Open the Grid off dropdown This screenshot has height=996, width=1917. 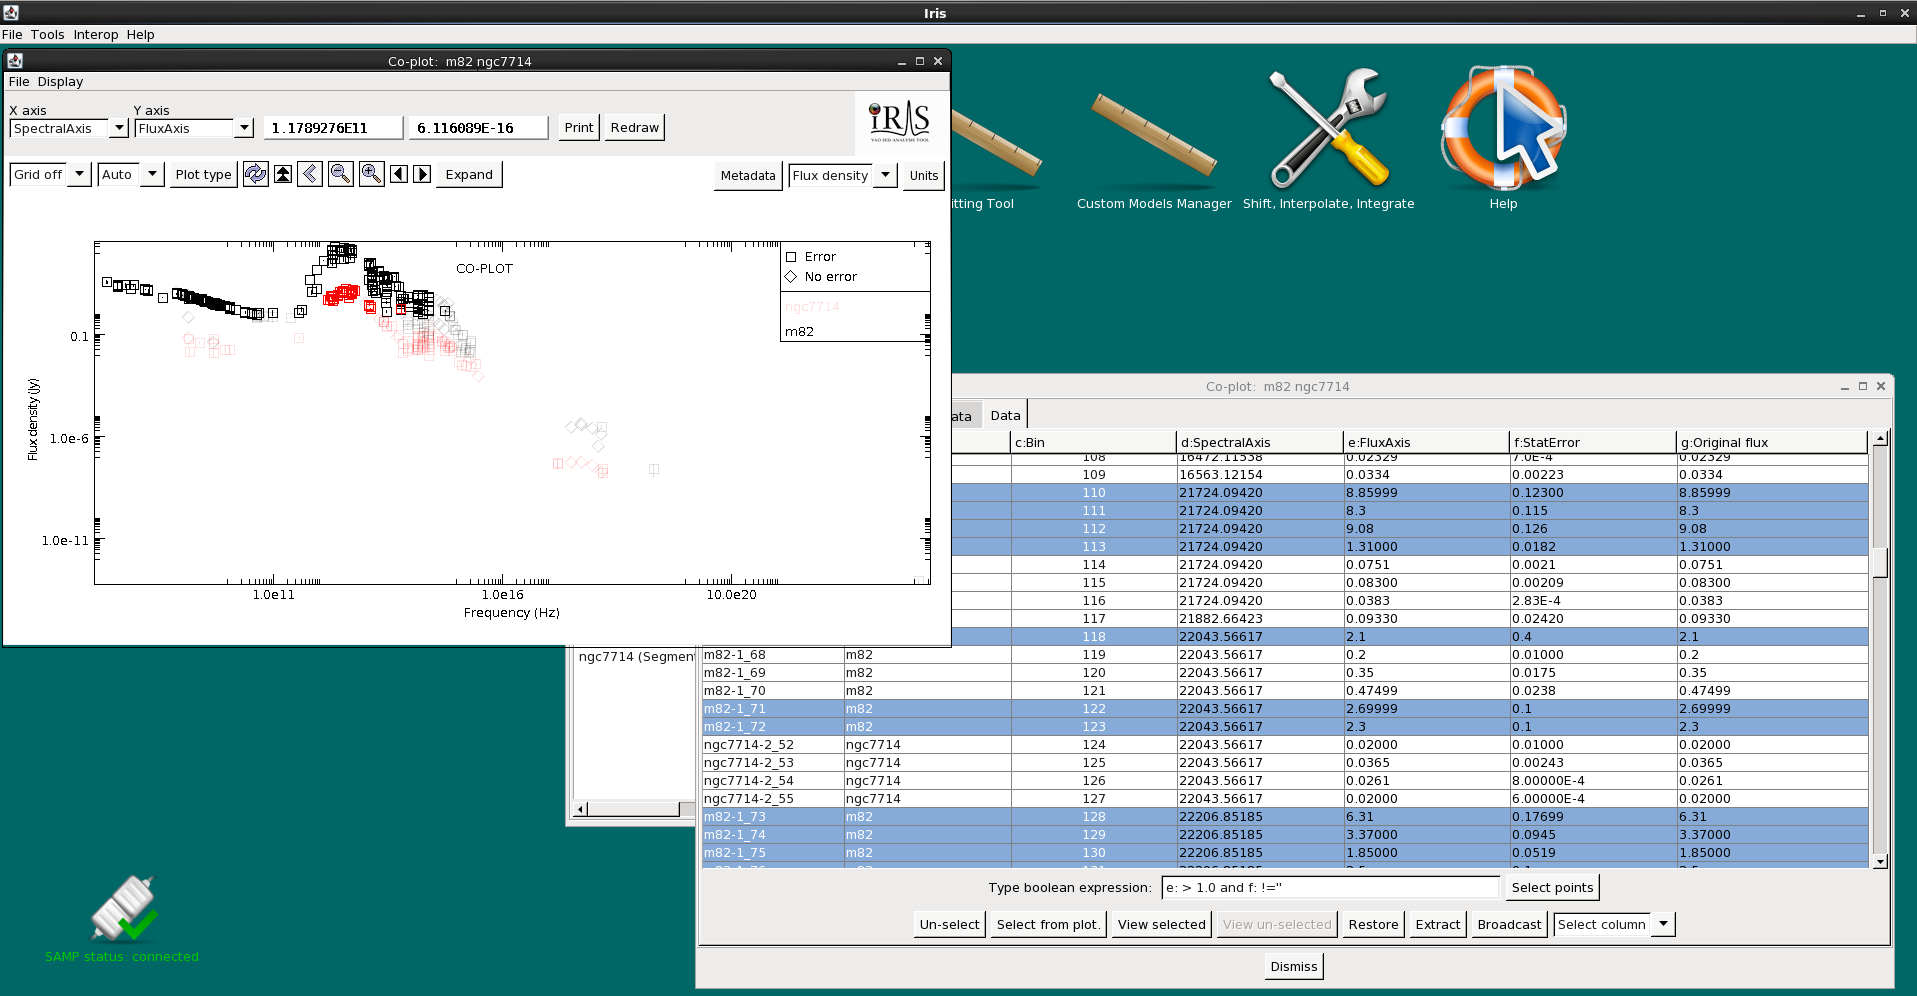[79, 174]
